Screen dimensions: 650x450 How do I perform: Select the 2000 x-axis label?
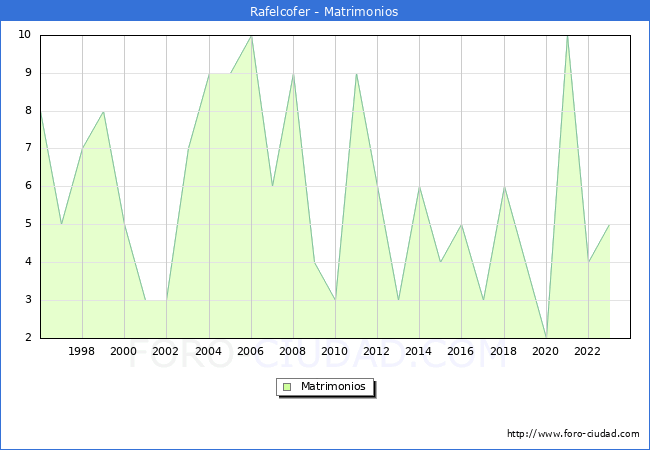point(124,351)
